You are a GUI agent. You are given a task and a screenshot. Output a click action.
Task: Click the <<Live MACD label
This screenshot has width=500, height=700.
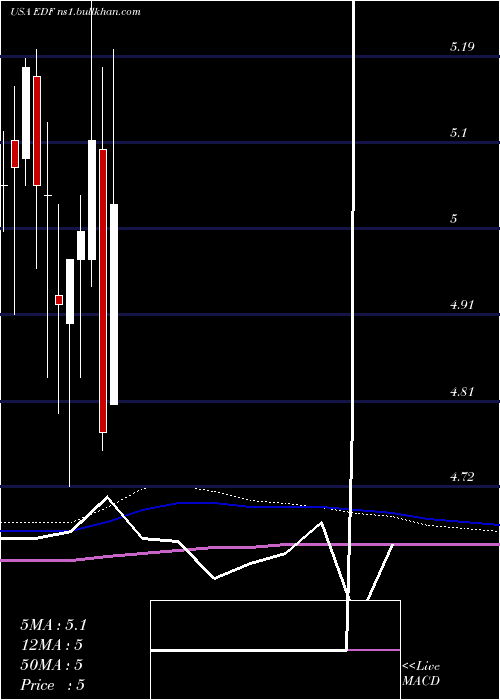click(421, 673)
